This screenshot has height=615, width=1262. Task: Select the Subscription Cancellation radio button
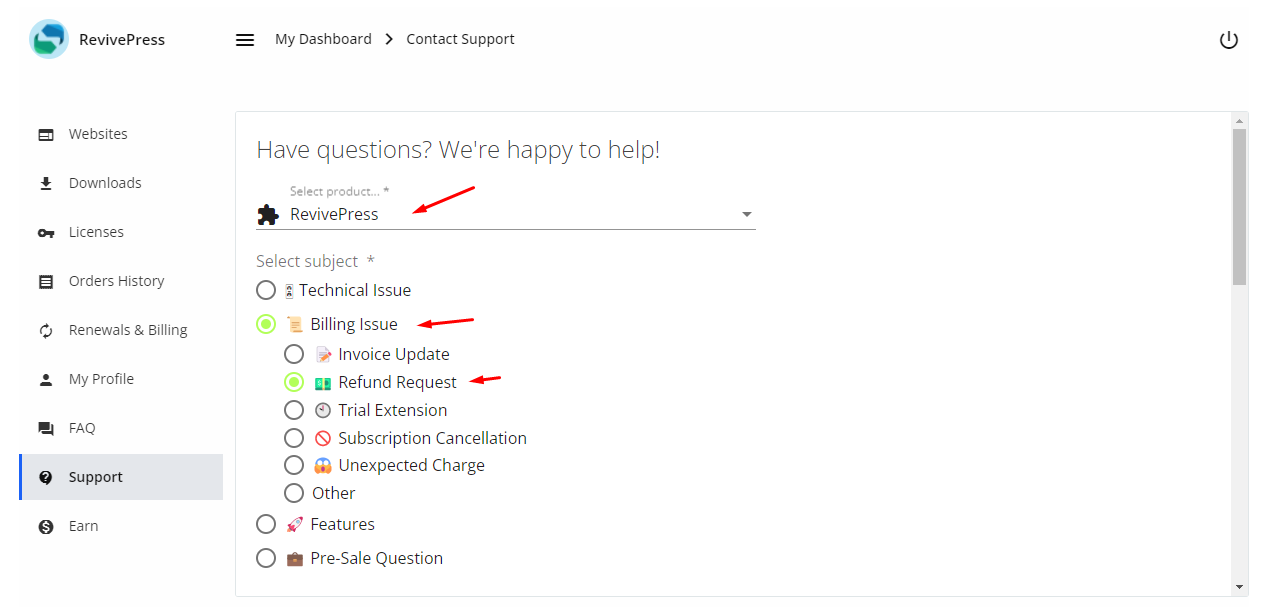pyautogui.click(x=294, y=438)
